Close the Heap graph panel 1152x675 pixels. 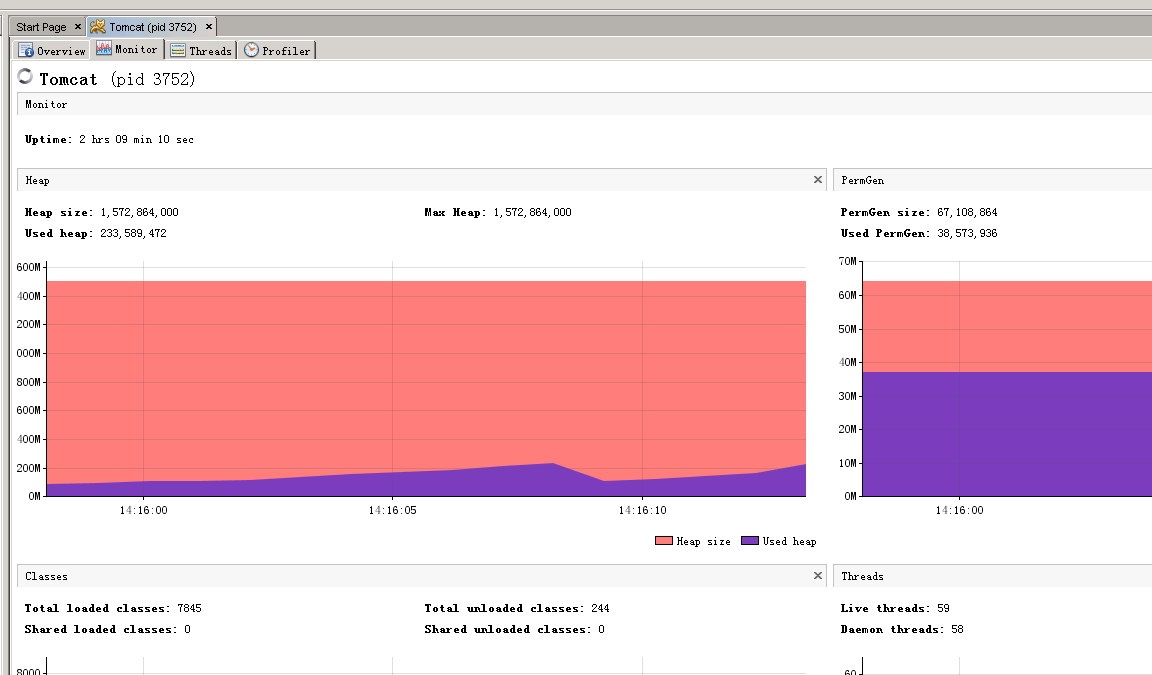[x=818, y=180]
